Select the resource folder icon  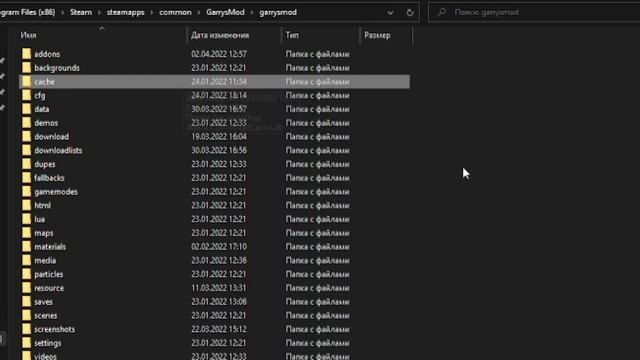pos(27,288)
